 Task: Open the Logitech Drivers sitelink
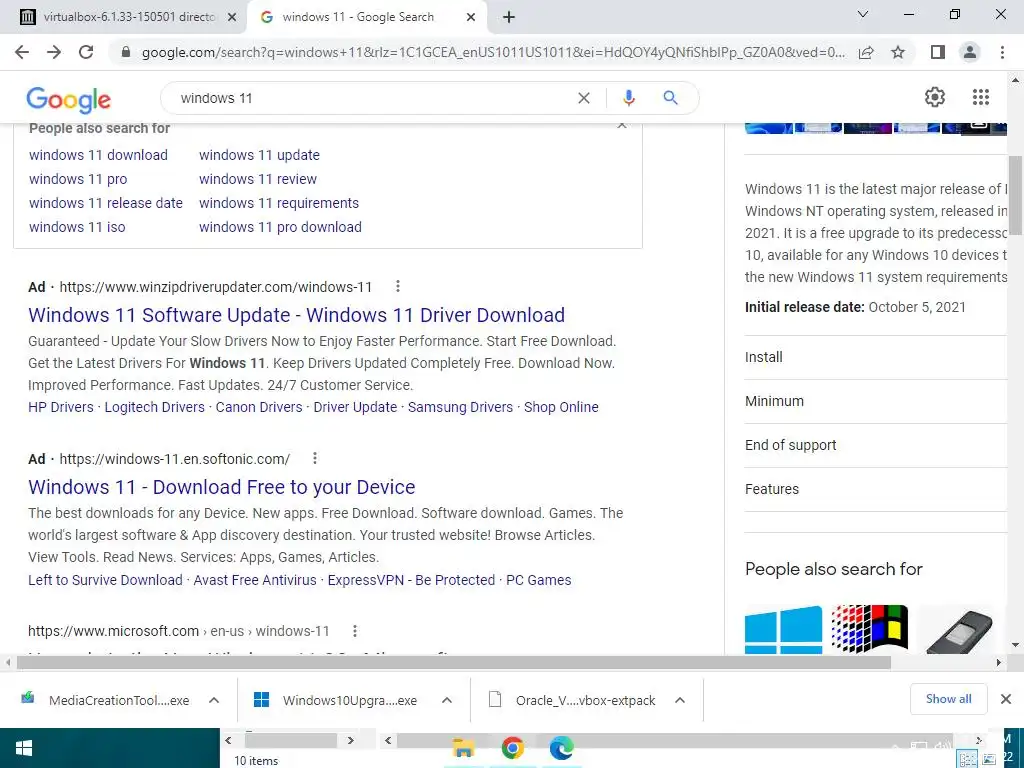155,407
